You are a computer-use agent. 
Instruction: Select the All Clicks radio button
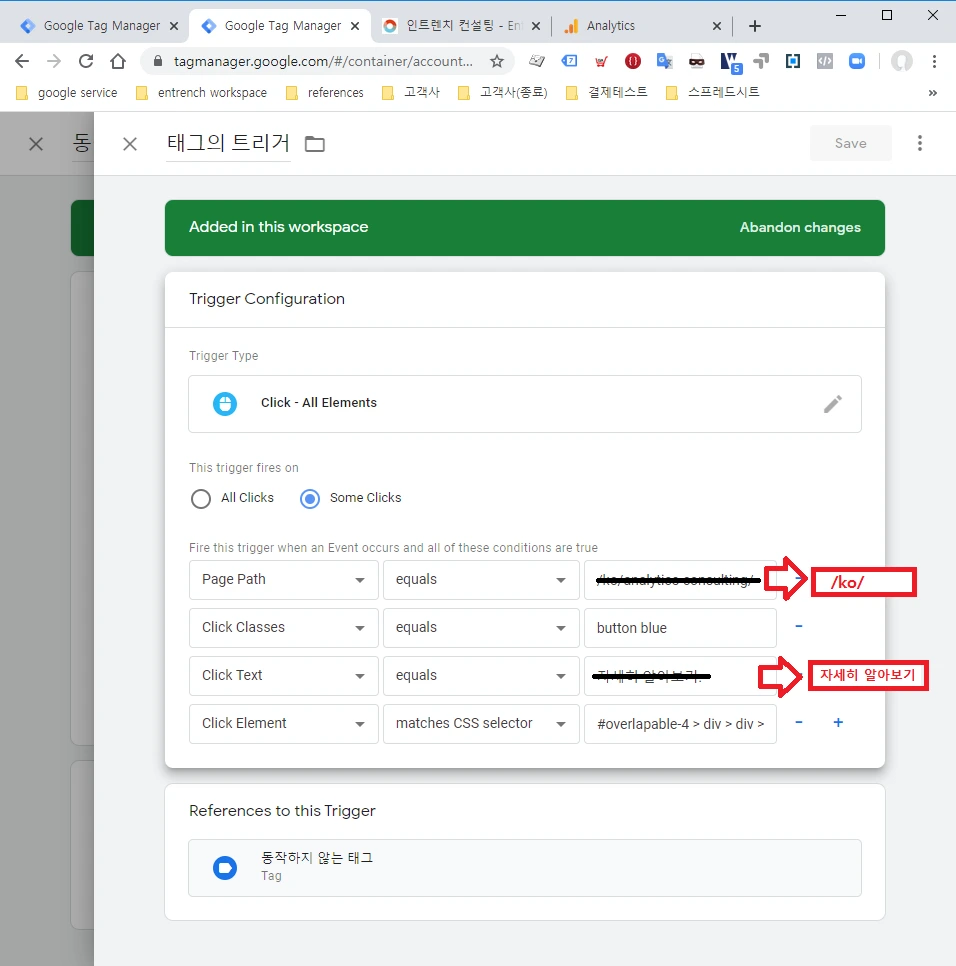(201, 498)
